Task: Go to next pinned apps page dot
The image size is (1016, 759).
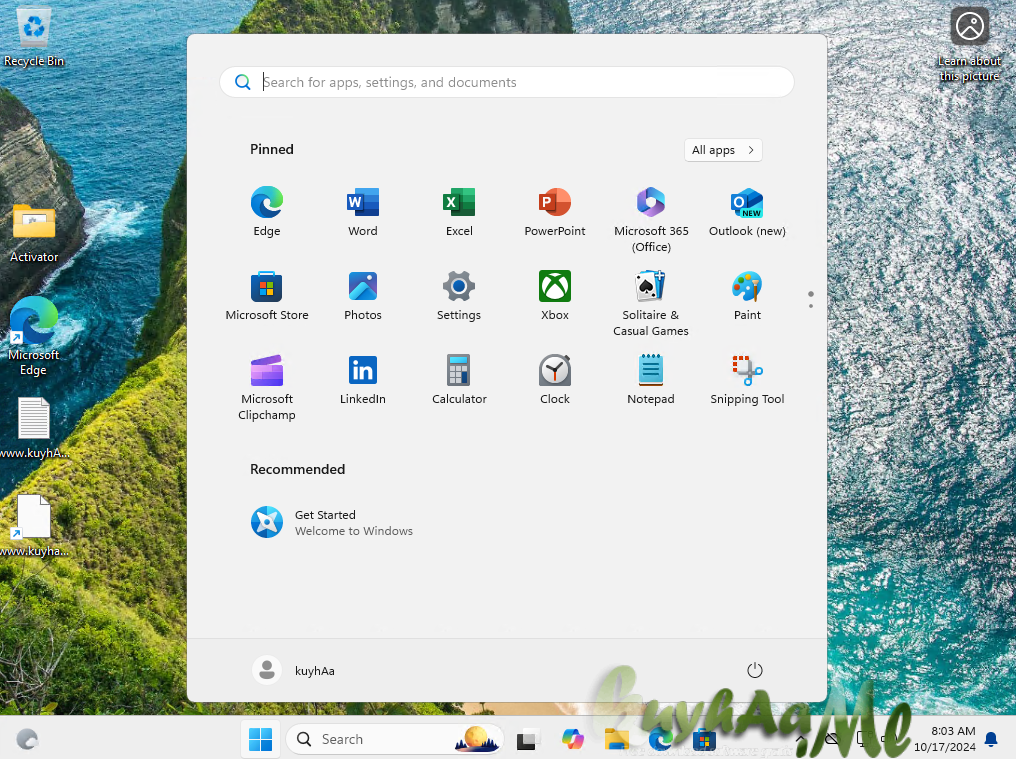Action: pos(811,305)
